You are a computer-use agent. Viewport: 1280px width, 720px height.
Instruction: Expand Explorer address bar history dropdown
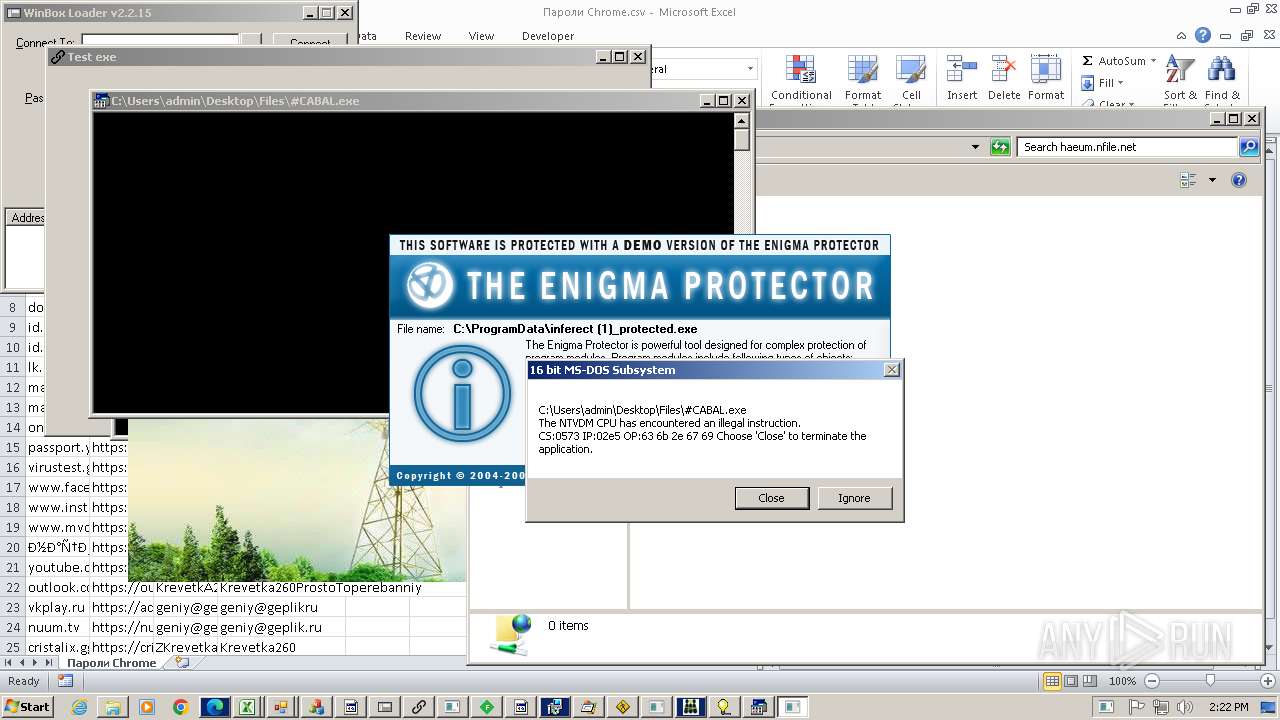pyautogui.click(x=976, y=147)
